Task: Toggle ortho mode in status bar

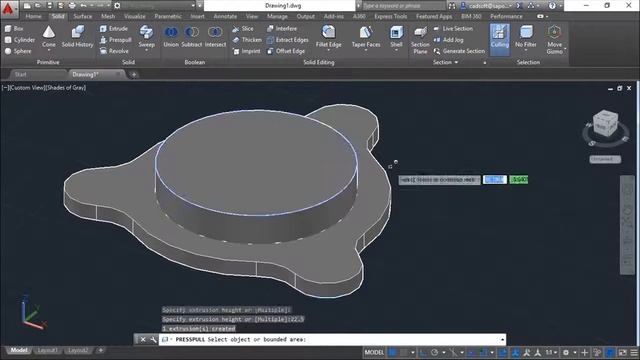Action: pos(423,352)
